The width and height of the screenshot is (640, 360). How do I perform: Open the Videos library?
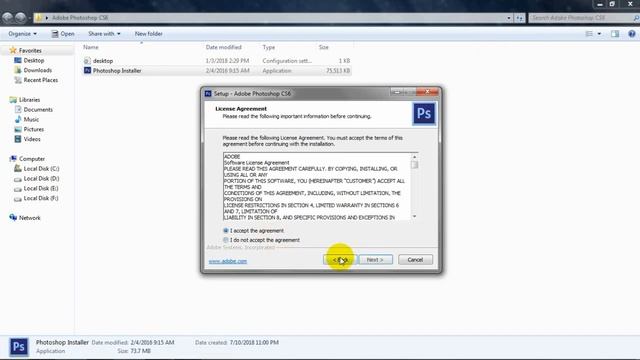click(x=32, y=139)
